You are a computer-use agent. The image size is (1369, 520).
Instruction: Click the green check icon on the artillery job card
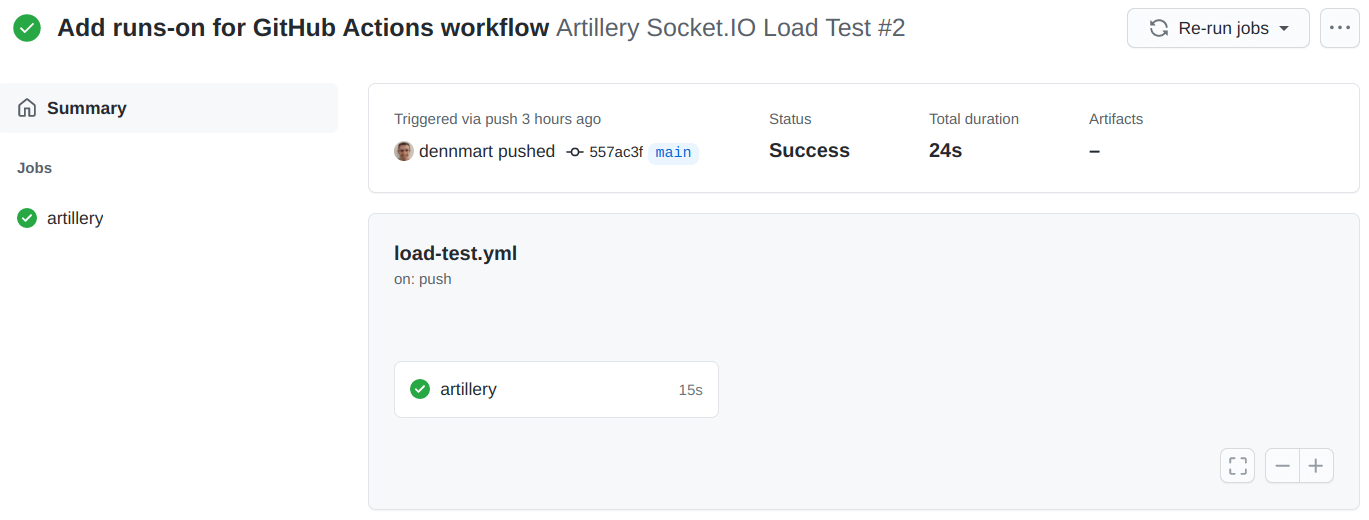pos(420,389)
